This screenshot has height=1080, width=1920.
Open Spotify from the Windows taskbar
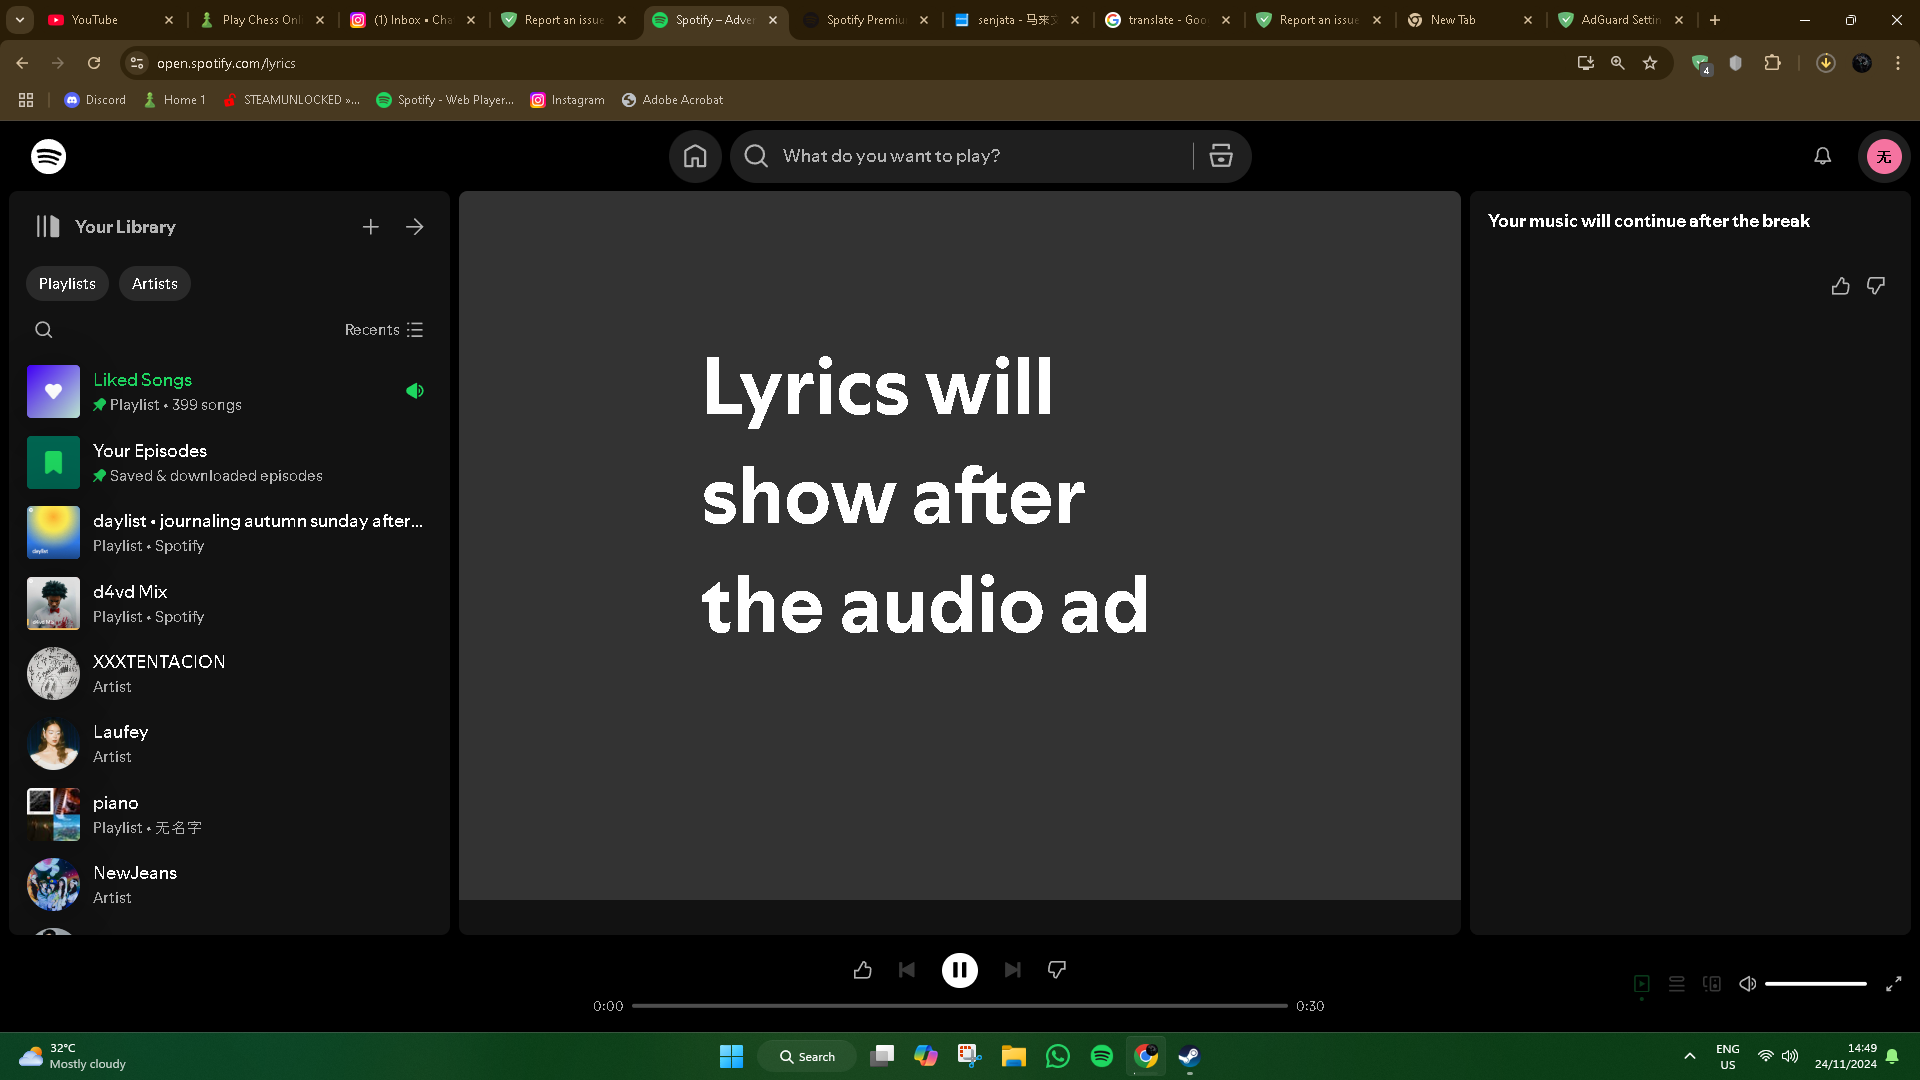(x=1101, y=1056)
